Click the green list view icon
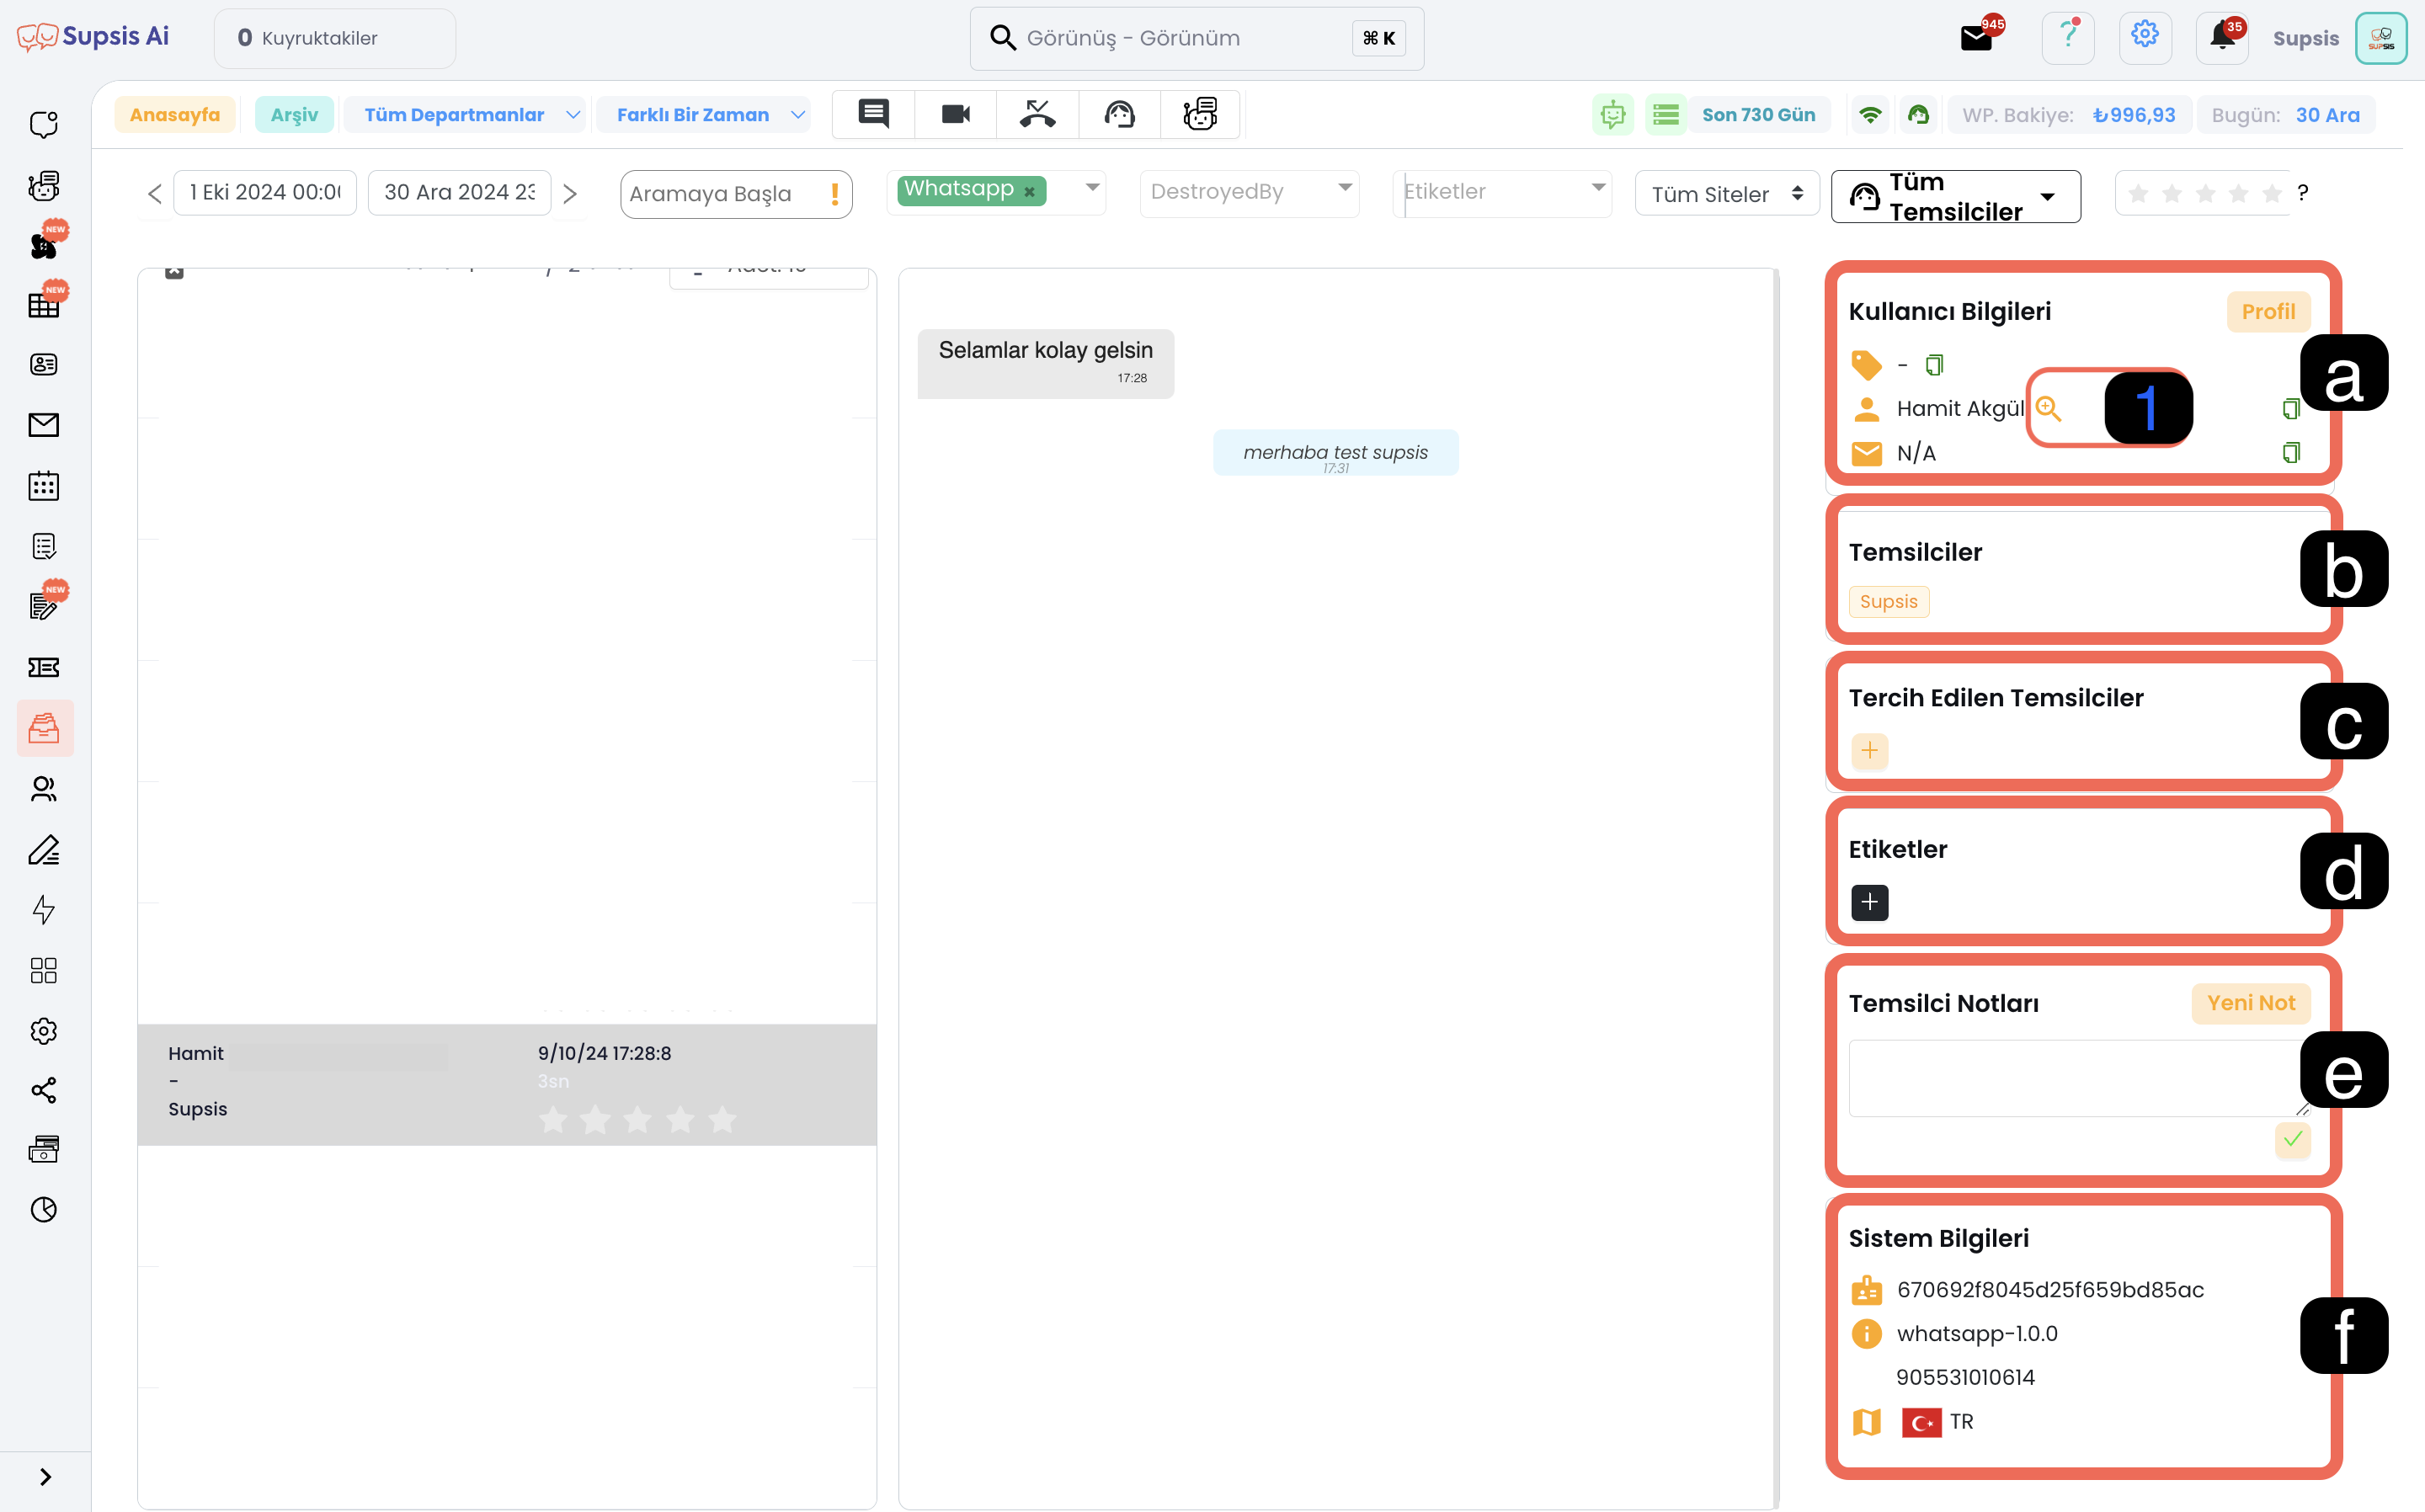This screenshot has height=1512, width=2425. point(1666,115)
